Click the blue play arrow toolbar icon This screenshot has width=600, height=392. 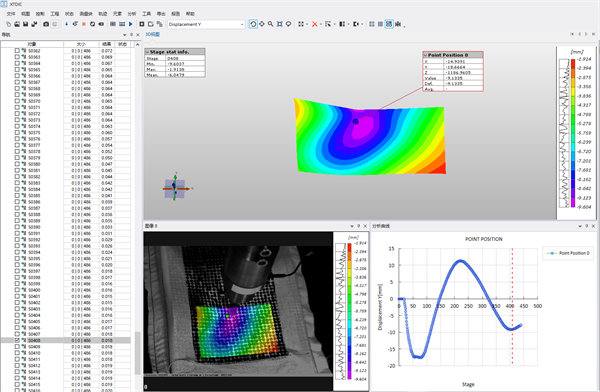131,24
